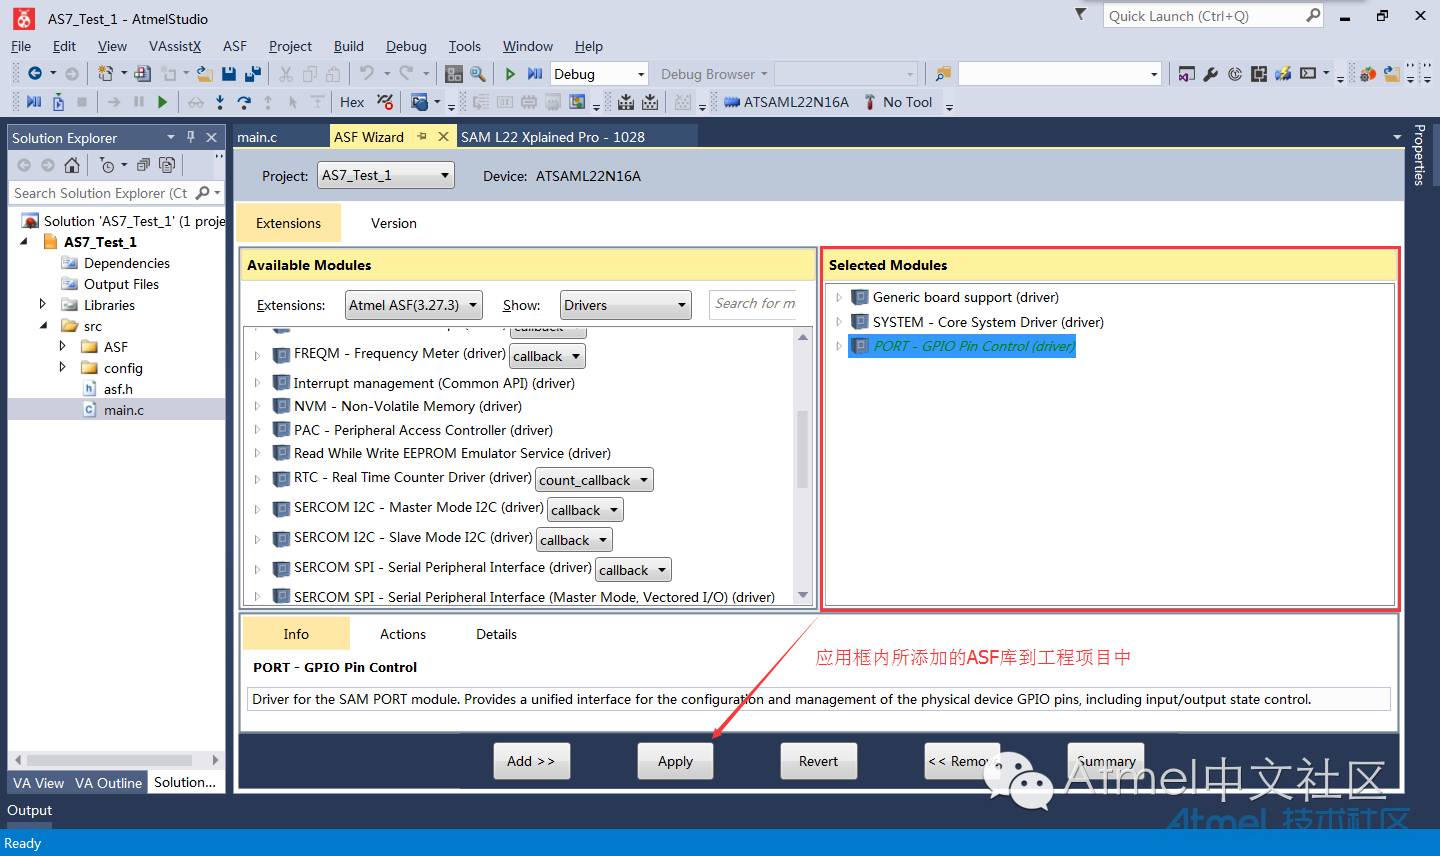This screenshot has height=856, width=1440.
Task: Open the ASF menu
Action: click(x=235, y=46)
